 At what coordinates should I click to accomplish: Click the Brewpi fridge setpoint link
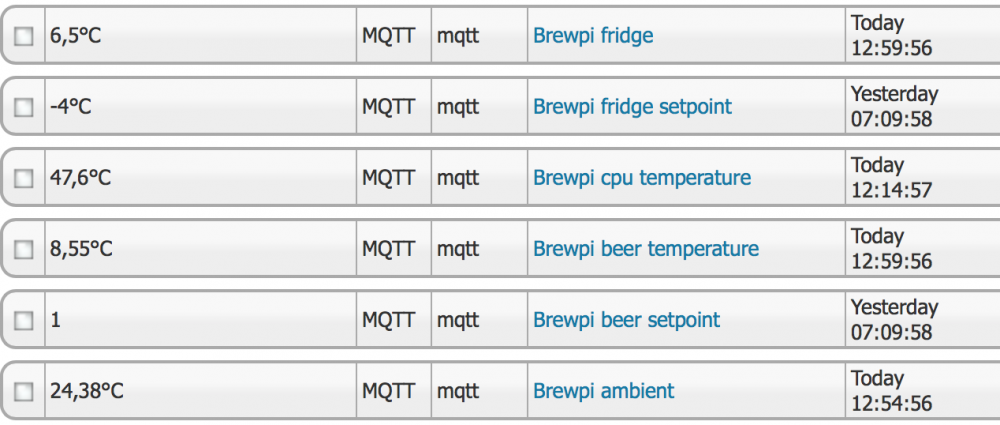(632, 107)
